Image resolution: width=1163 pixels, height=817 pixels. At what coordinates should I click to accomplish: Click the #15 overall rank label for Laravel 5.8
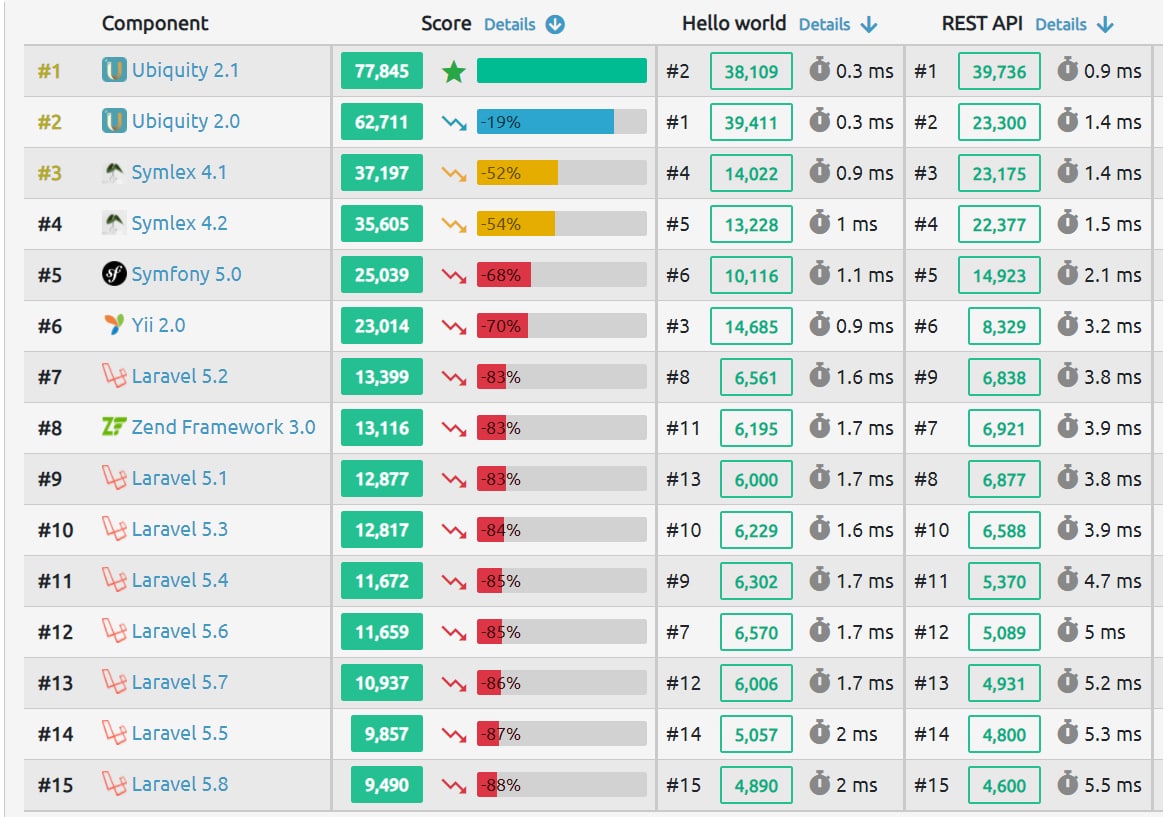point(56,785)
